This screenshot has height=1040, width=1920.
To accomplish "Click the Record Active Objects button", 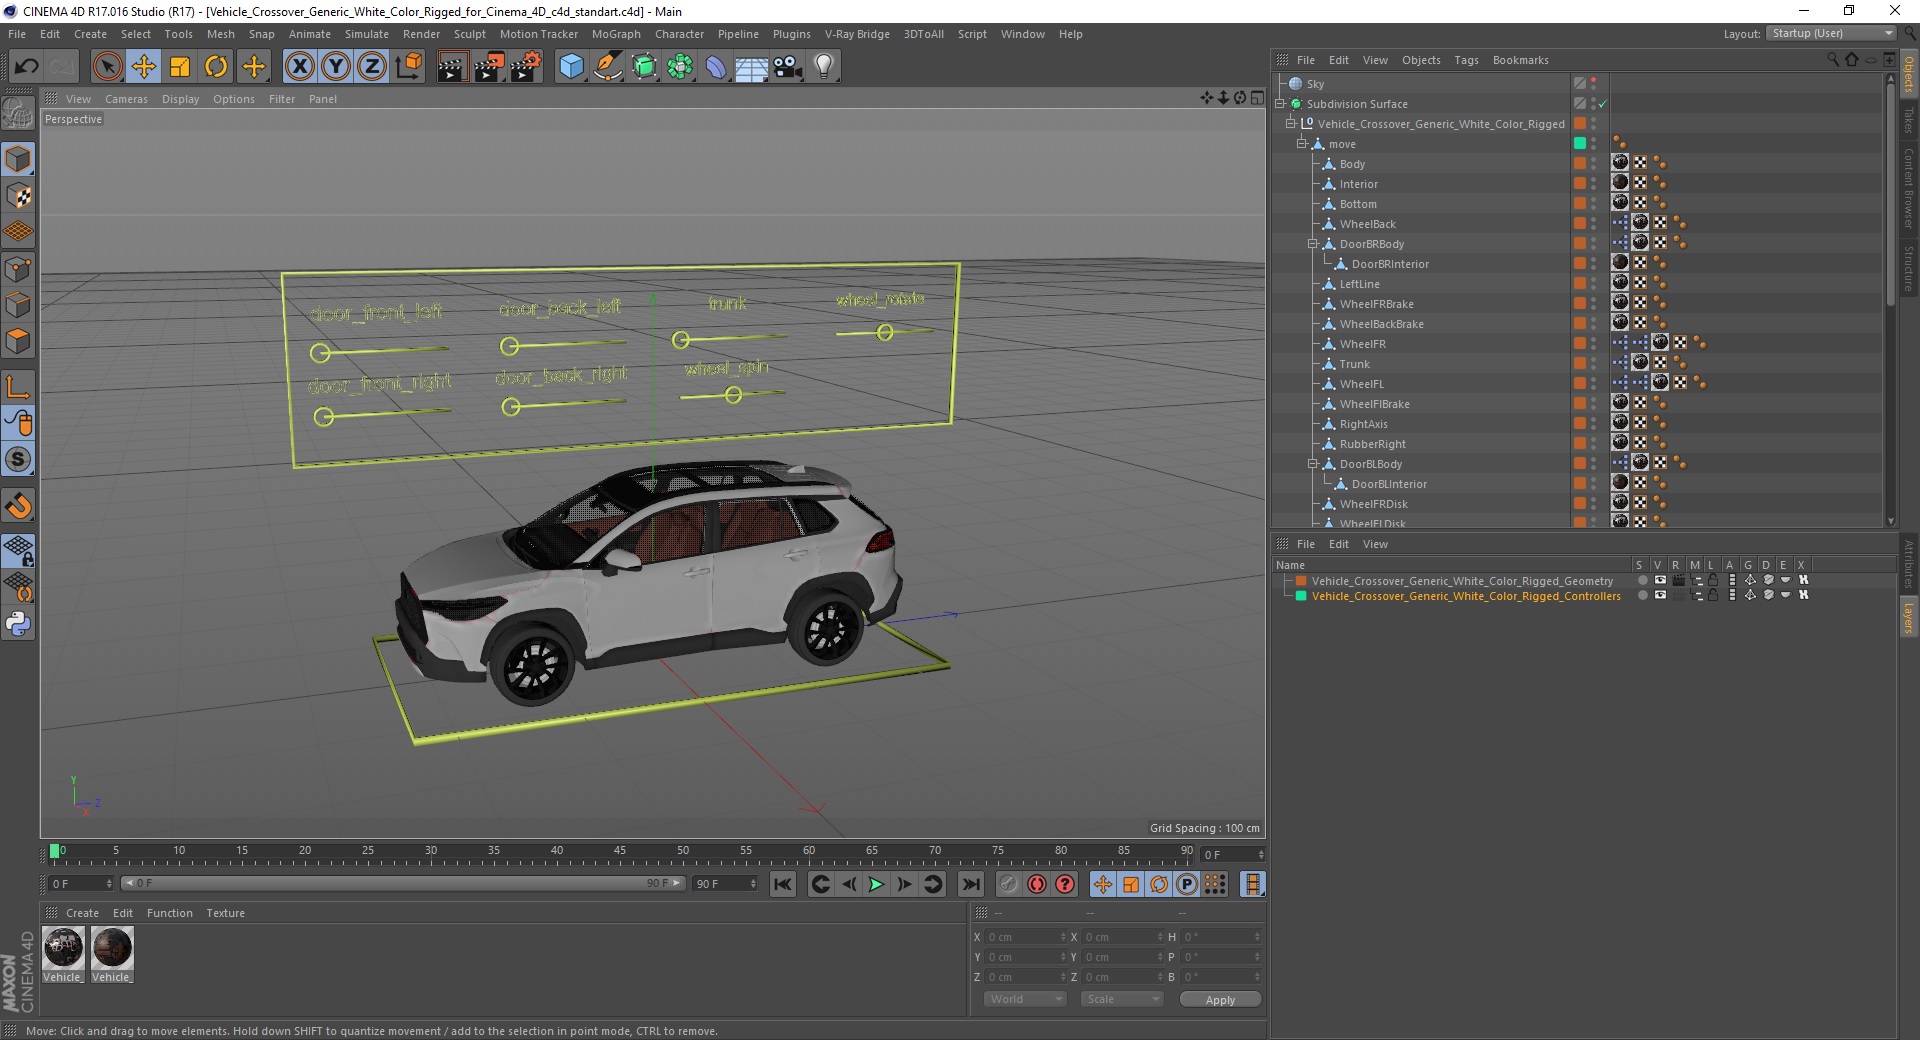I will tap(1009, 884).
